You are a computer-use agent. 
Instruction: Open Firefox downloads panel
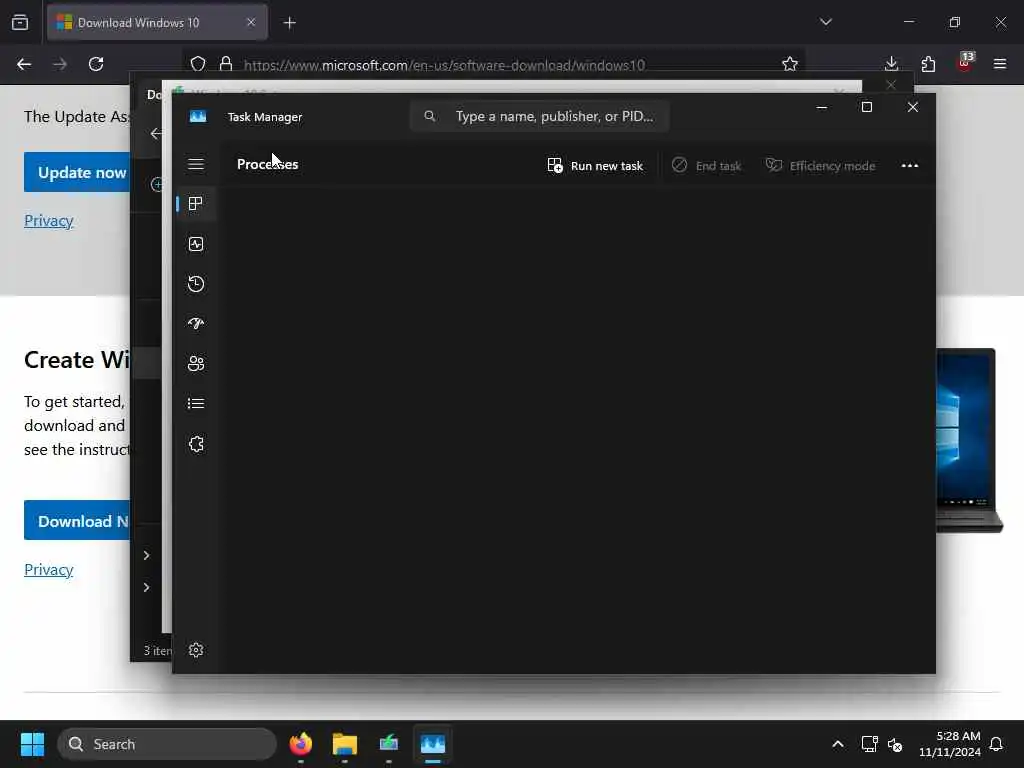[891, 64]
